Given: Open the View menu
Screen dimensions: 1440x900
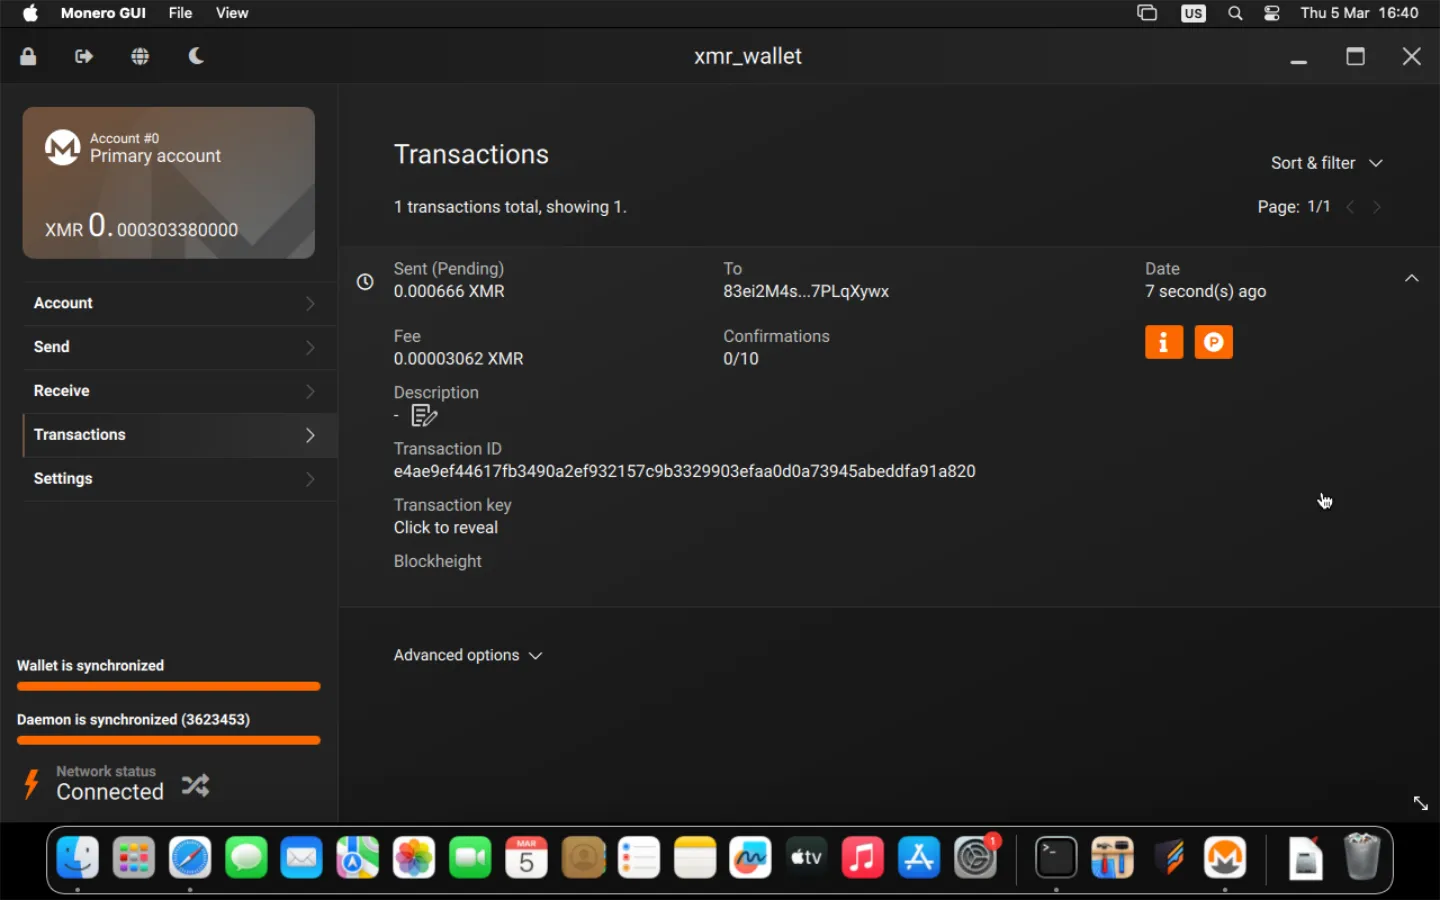Looking at the screenshot, I should (x=232, y=13).
